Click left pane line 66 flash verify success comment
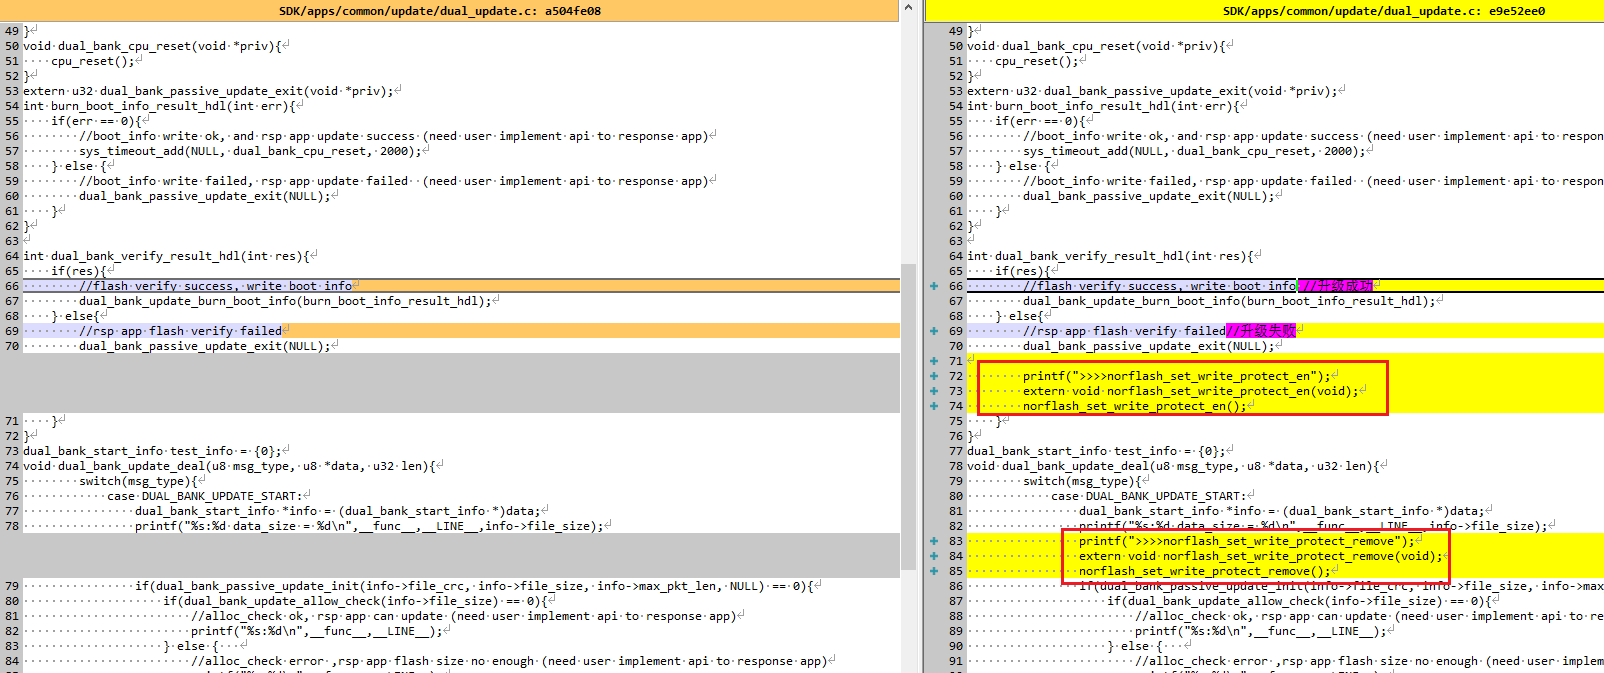The image size is (1604, 673). point(215,286)
